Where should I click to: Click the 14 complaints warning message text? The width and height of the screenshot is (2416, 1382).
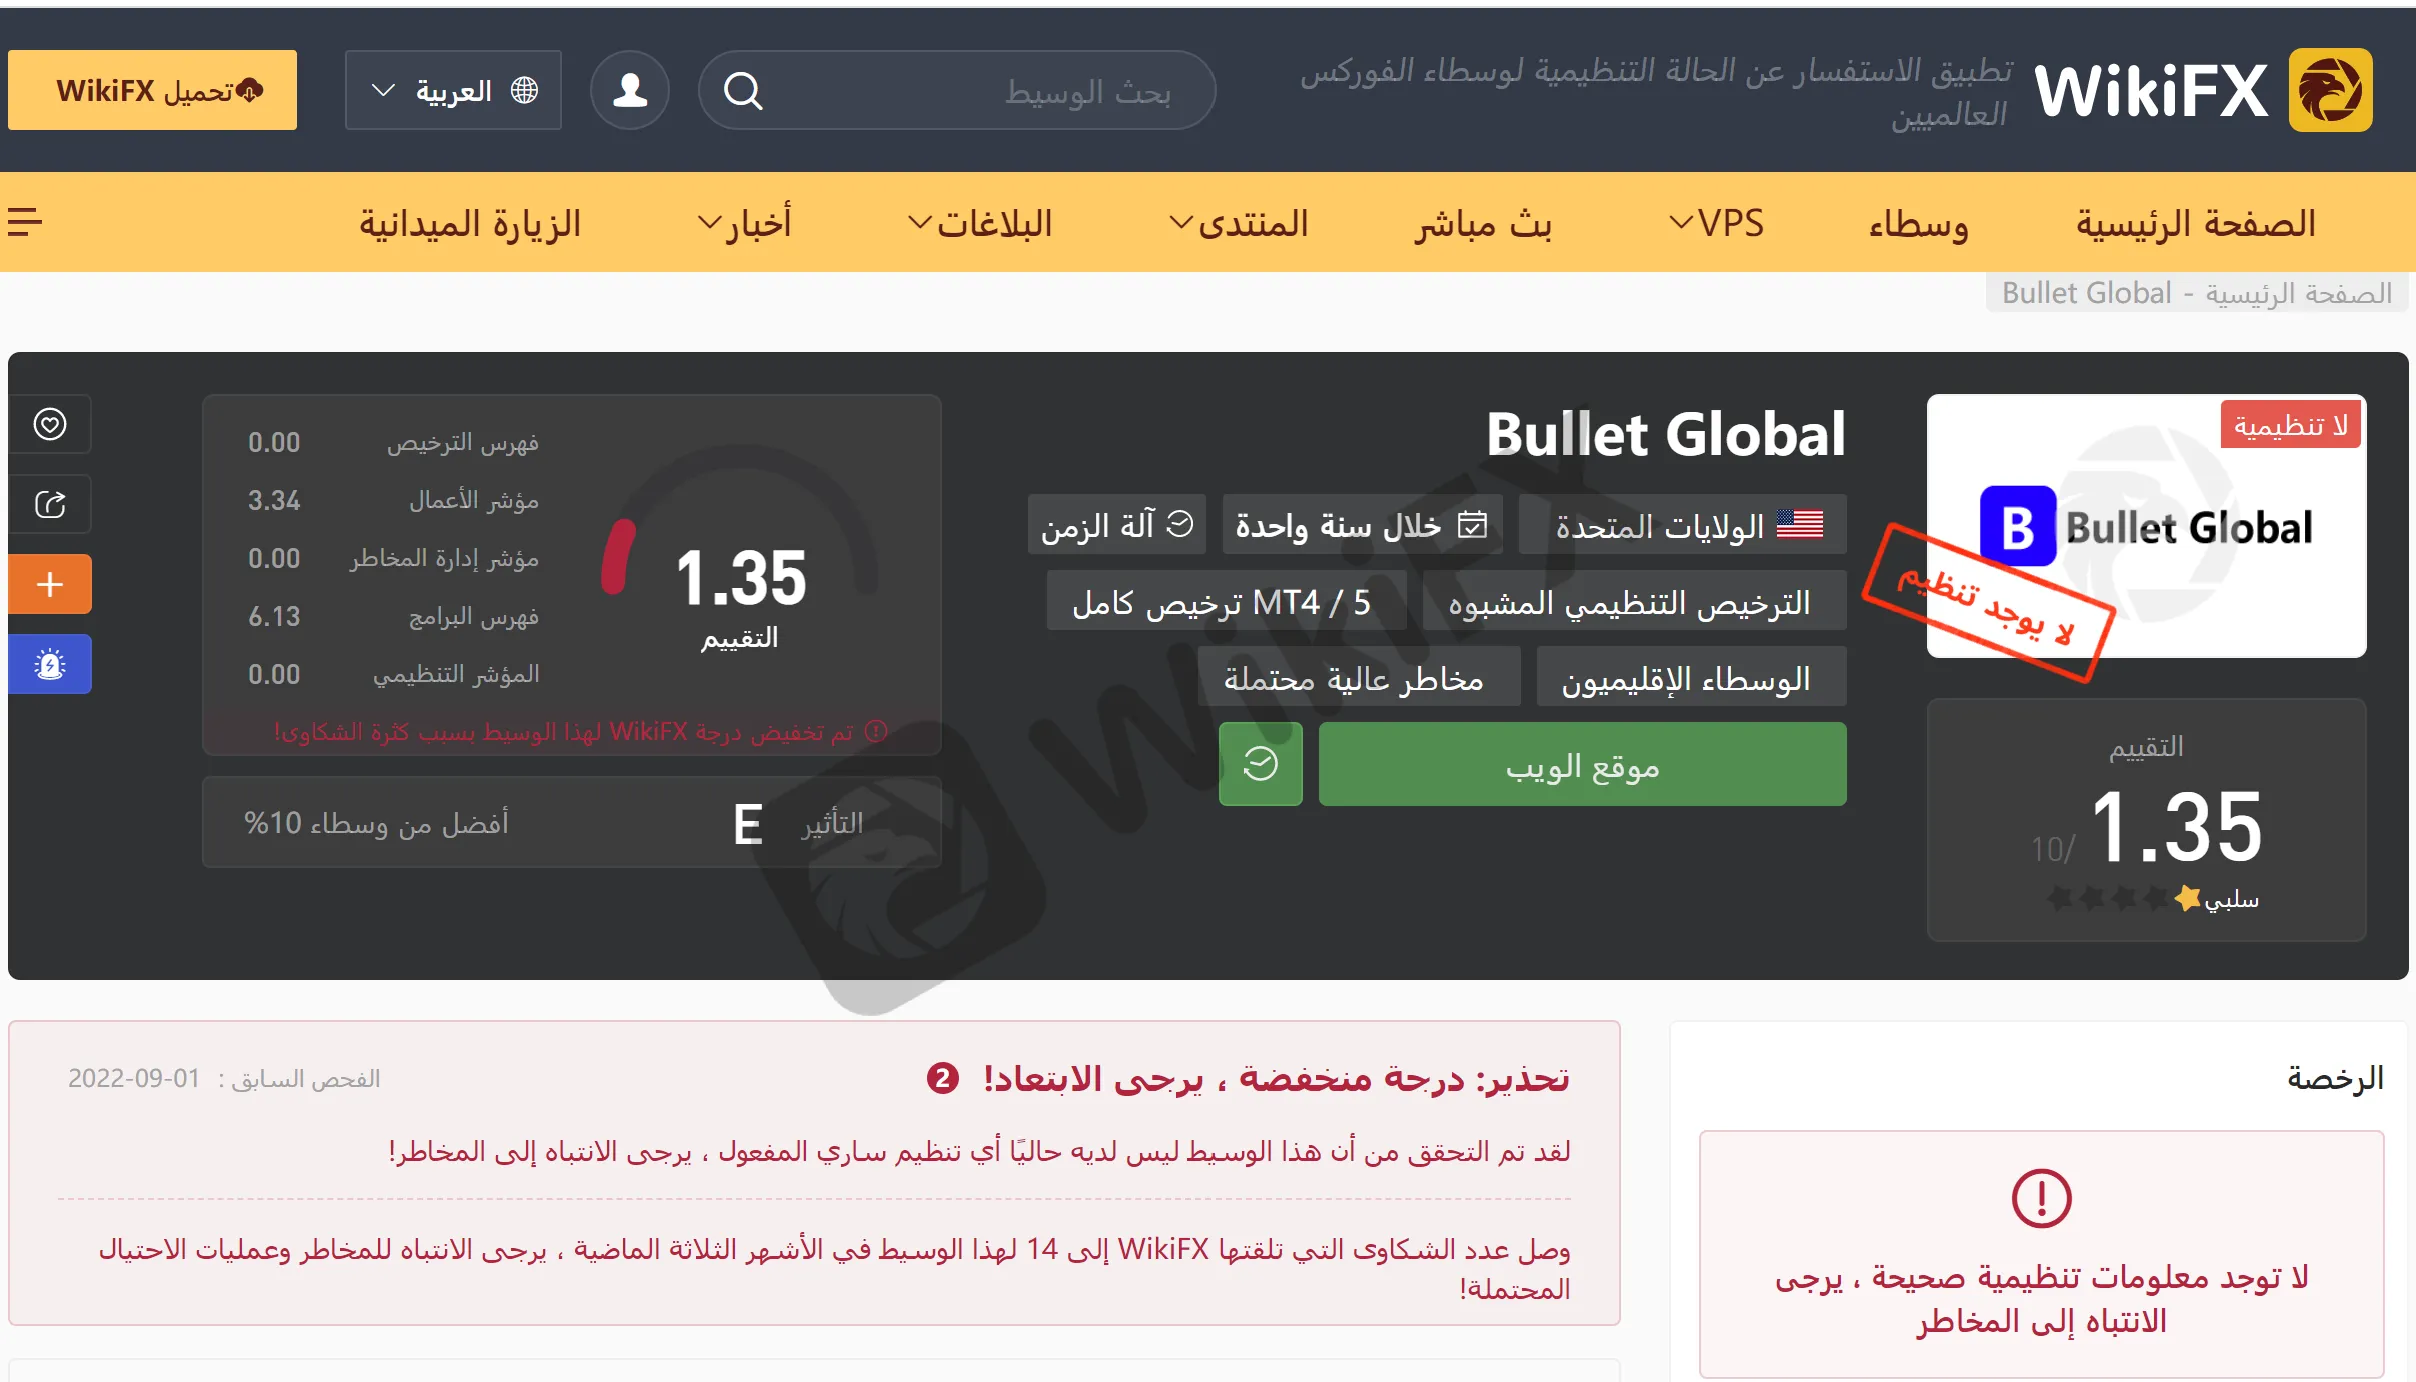click(835, 1268)
